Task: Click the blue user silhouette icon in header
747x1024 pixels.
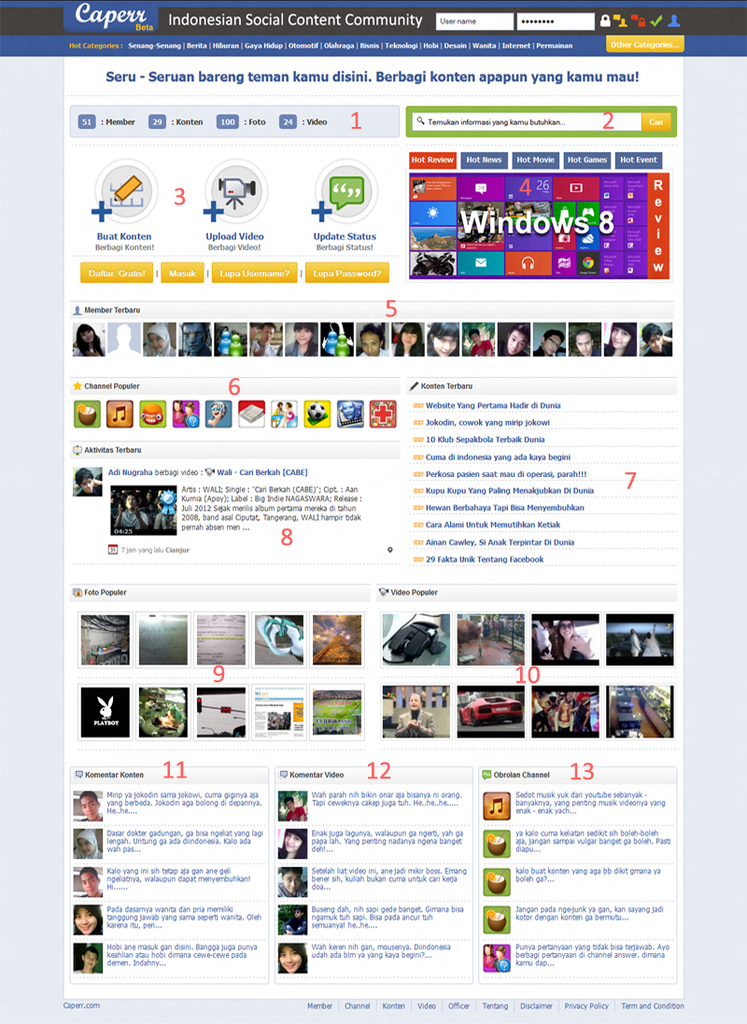Action: pyautogui.click(x=674, y=21)
